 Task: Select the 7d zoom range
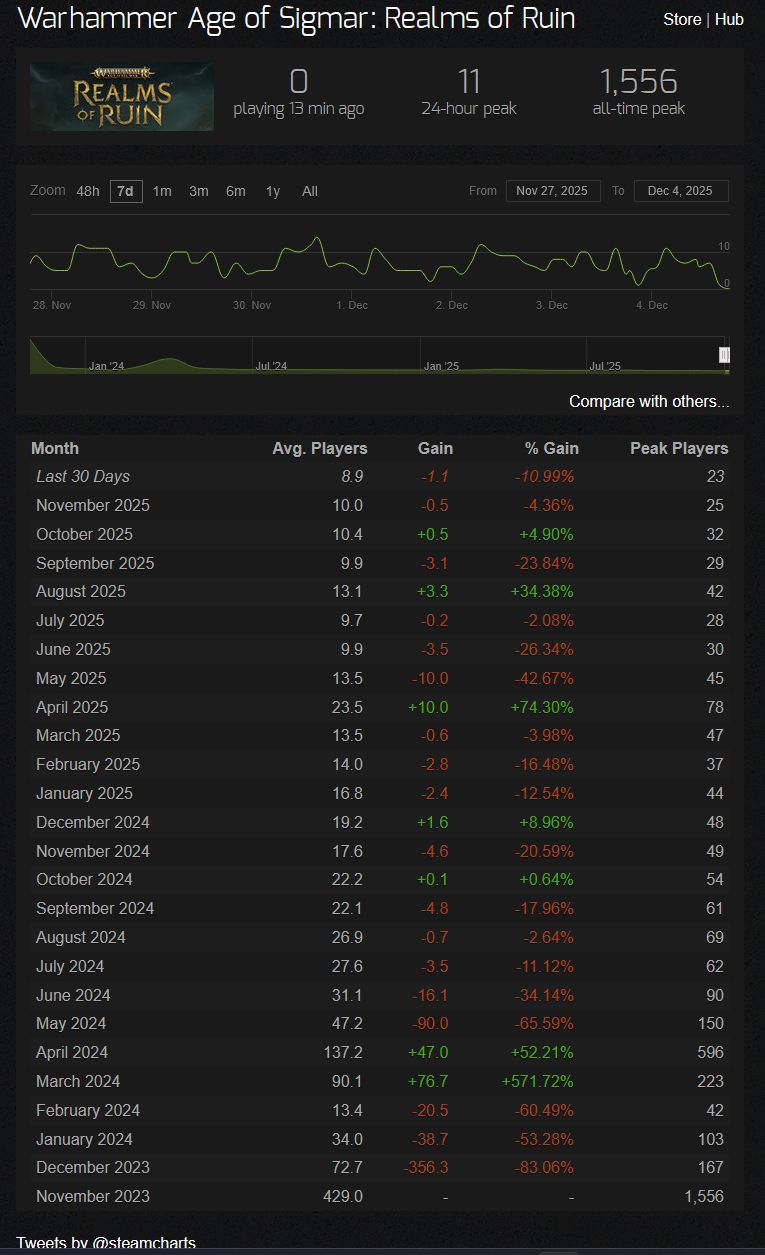coord(126,191)
